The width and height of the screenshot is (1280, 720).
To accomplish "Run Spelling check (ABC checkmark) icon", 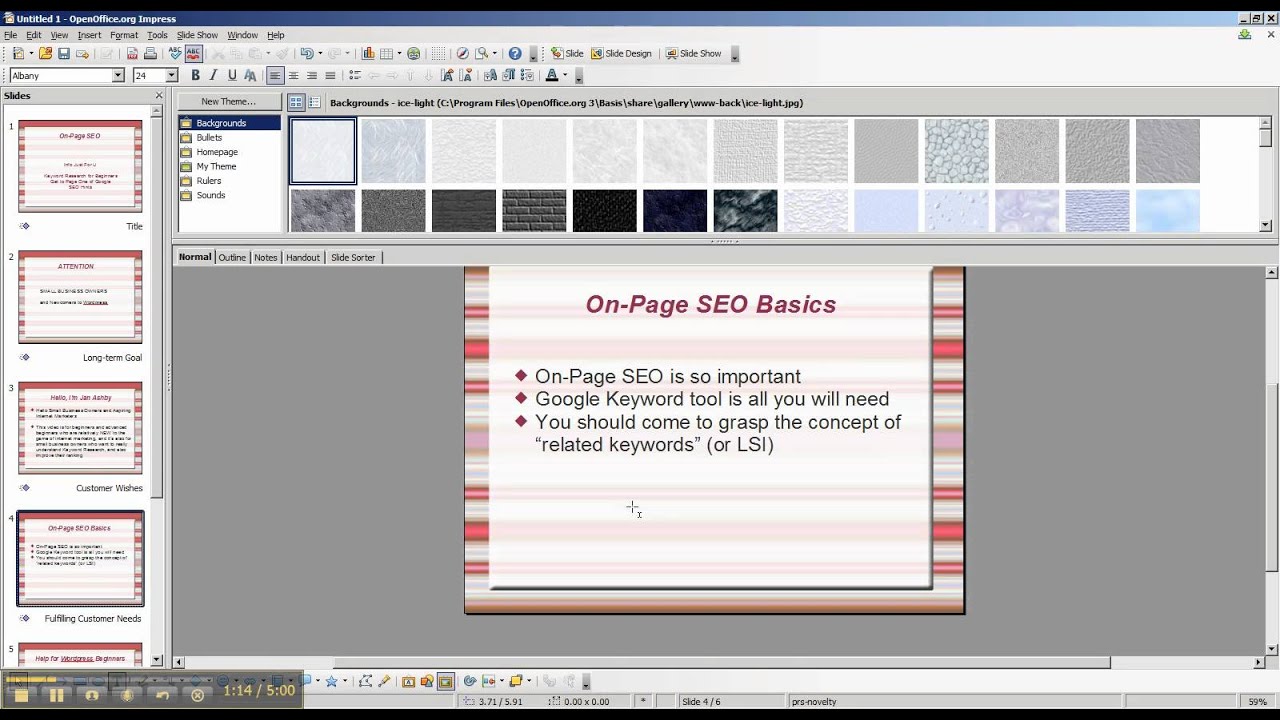I will pos(176,54).
